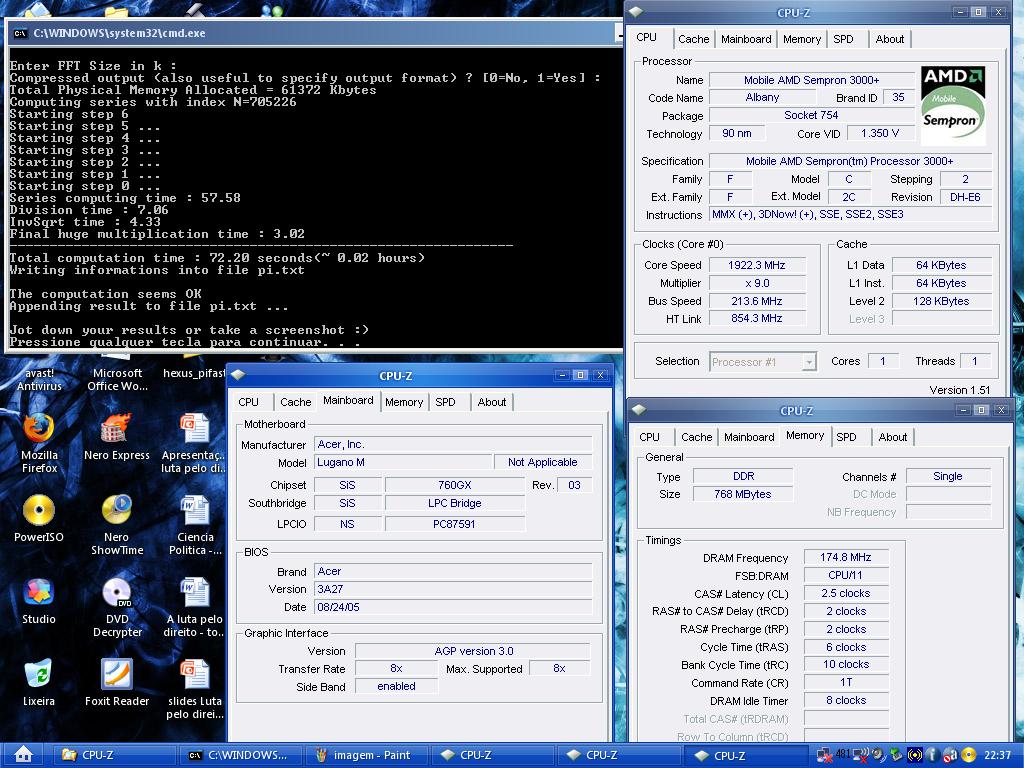Click the Bus Speed value 213.6 MHz

[x=757, y=301]
